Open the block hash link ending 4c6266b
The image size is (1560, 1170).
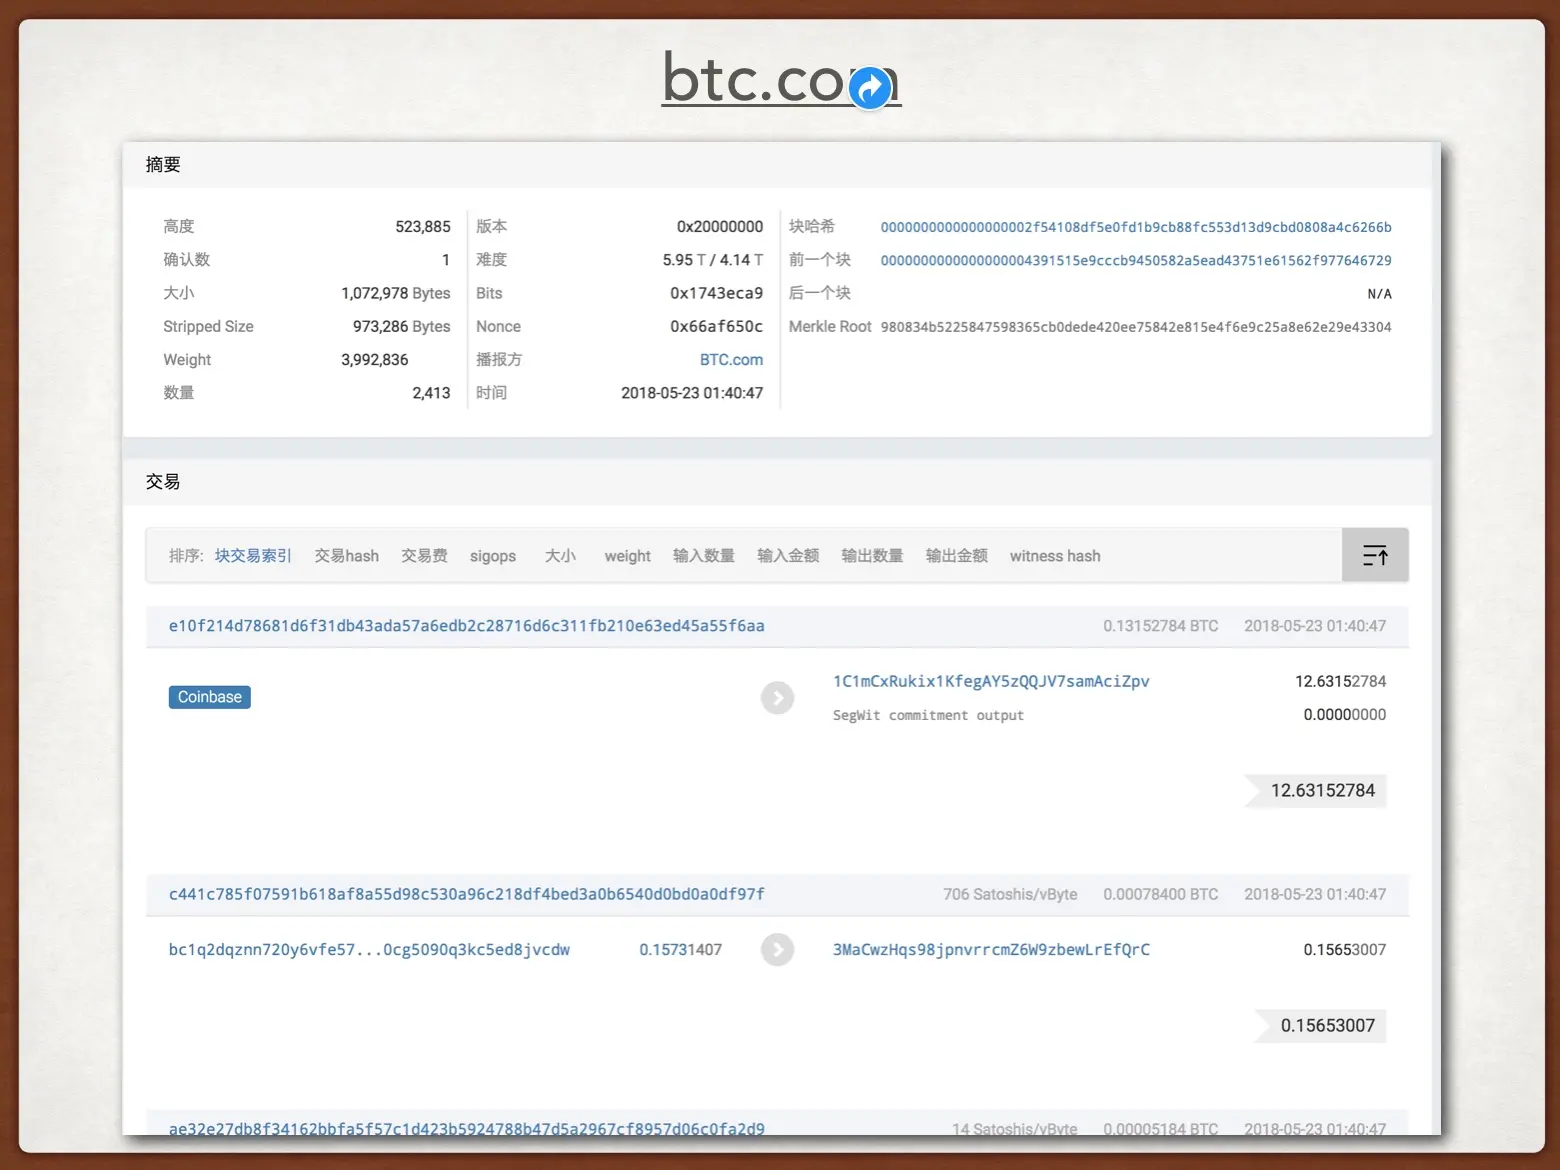pos(1136,227)
